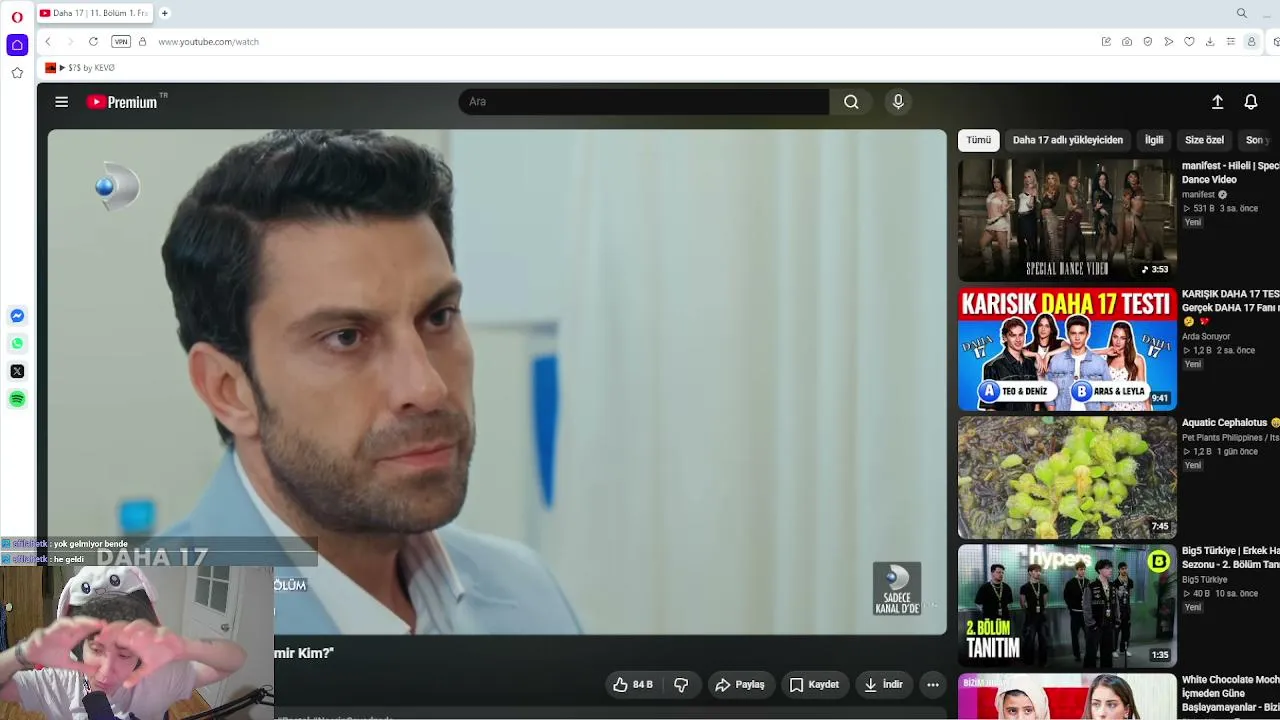The height and width of the screenshot is (720, 1280).
Task: Add page to bookmarks with heart icon
Action: [1189, 42]
